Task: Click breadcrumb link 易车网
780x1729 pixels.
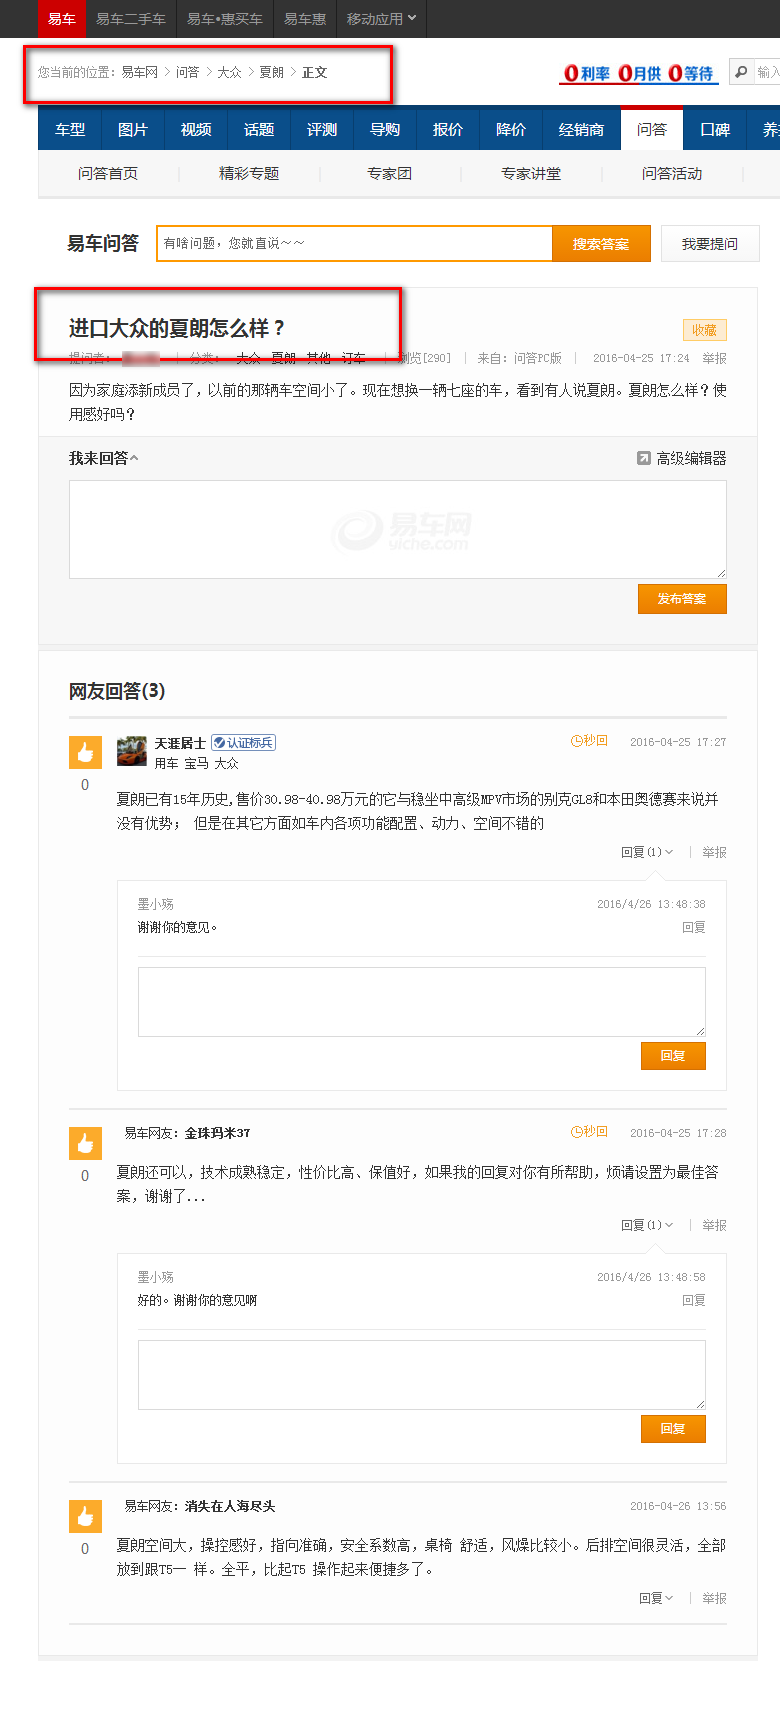Action: 140,72
